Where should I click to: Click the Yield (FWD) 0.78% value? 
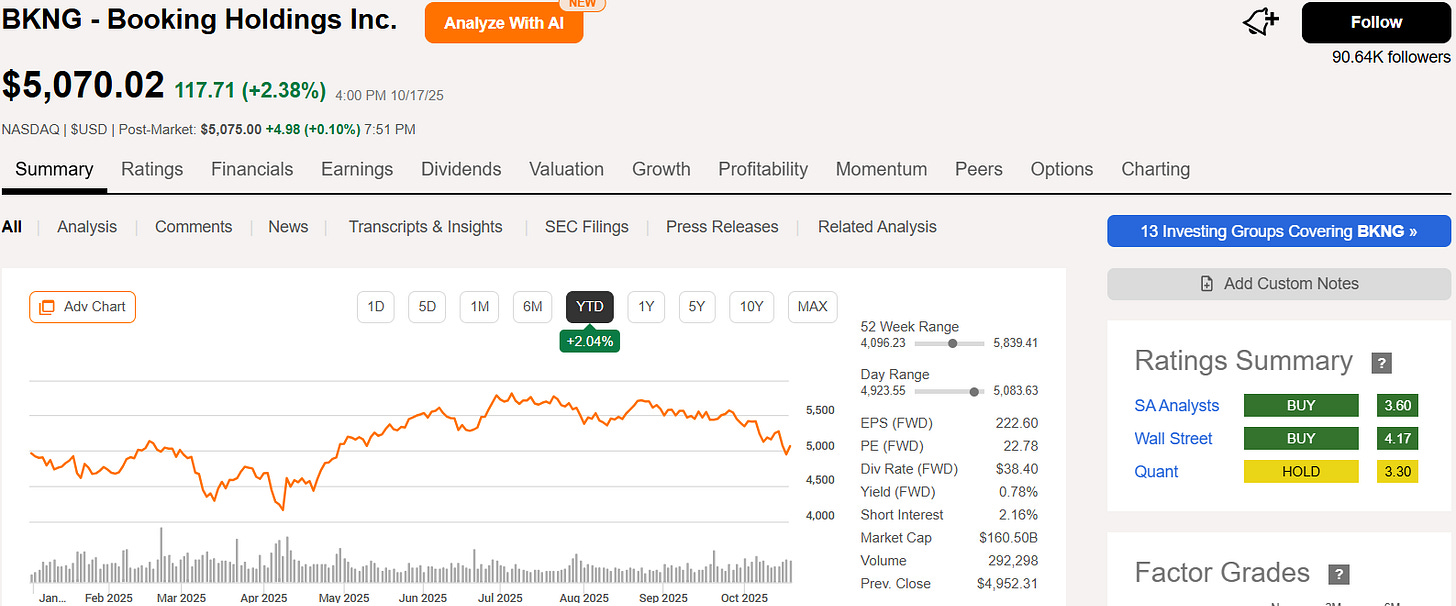click(x=1017, y=492)
